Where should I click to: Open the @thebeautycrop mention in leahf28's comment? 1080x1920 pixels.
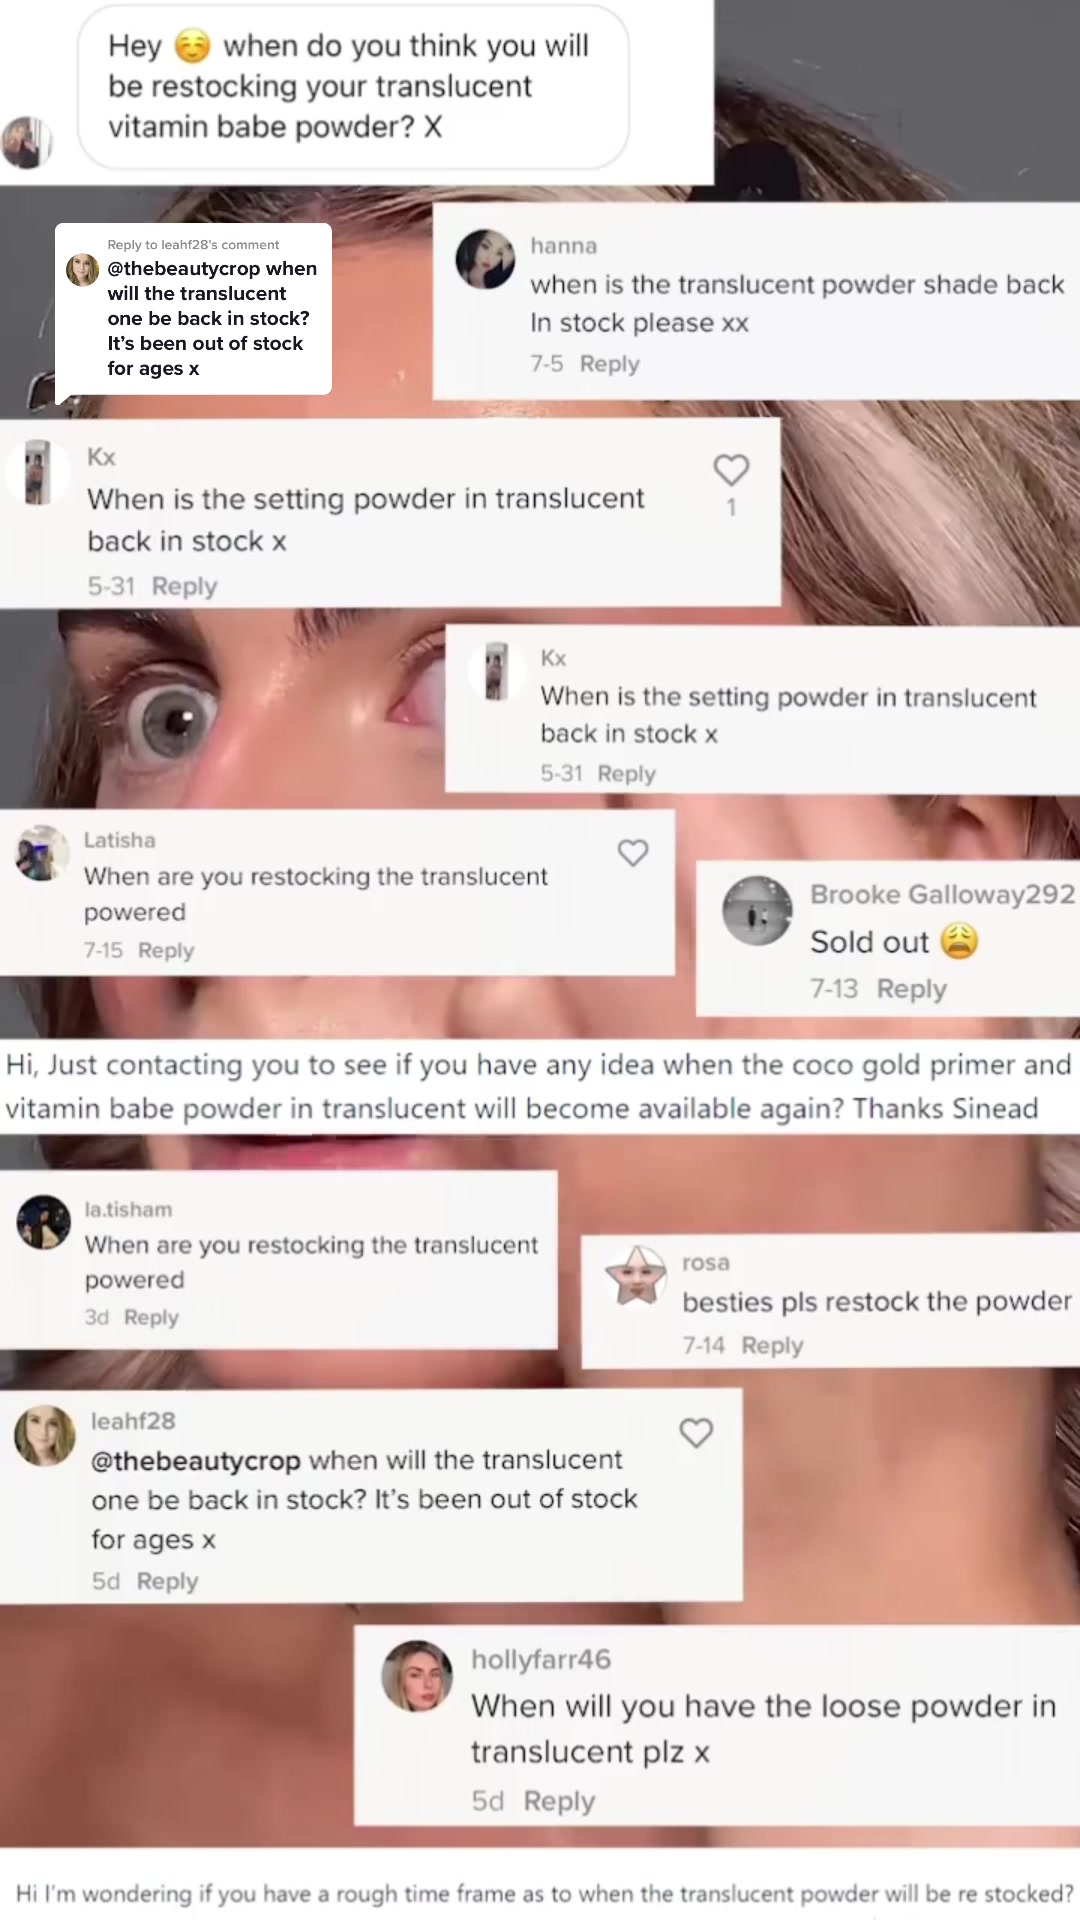[196, 1461]
